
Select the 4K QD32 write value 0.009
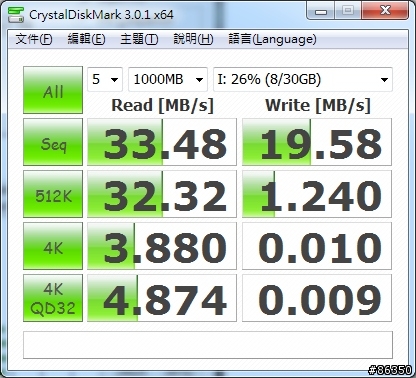tap(317, 298)
